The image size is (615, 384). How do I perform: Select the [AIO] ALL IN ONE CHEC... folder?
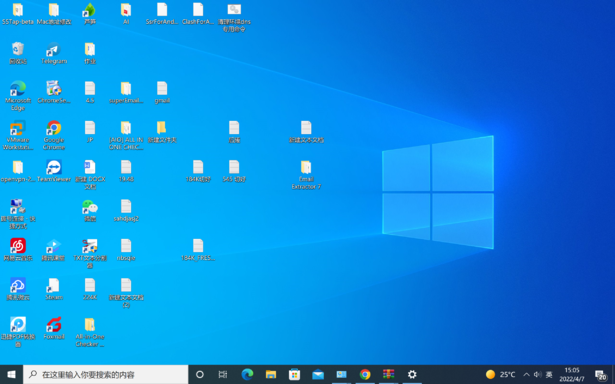[x=126, y=135]
